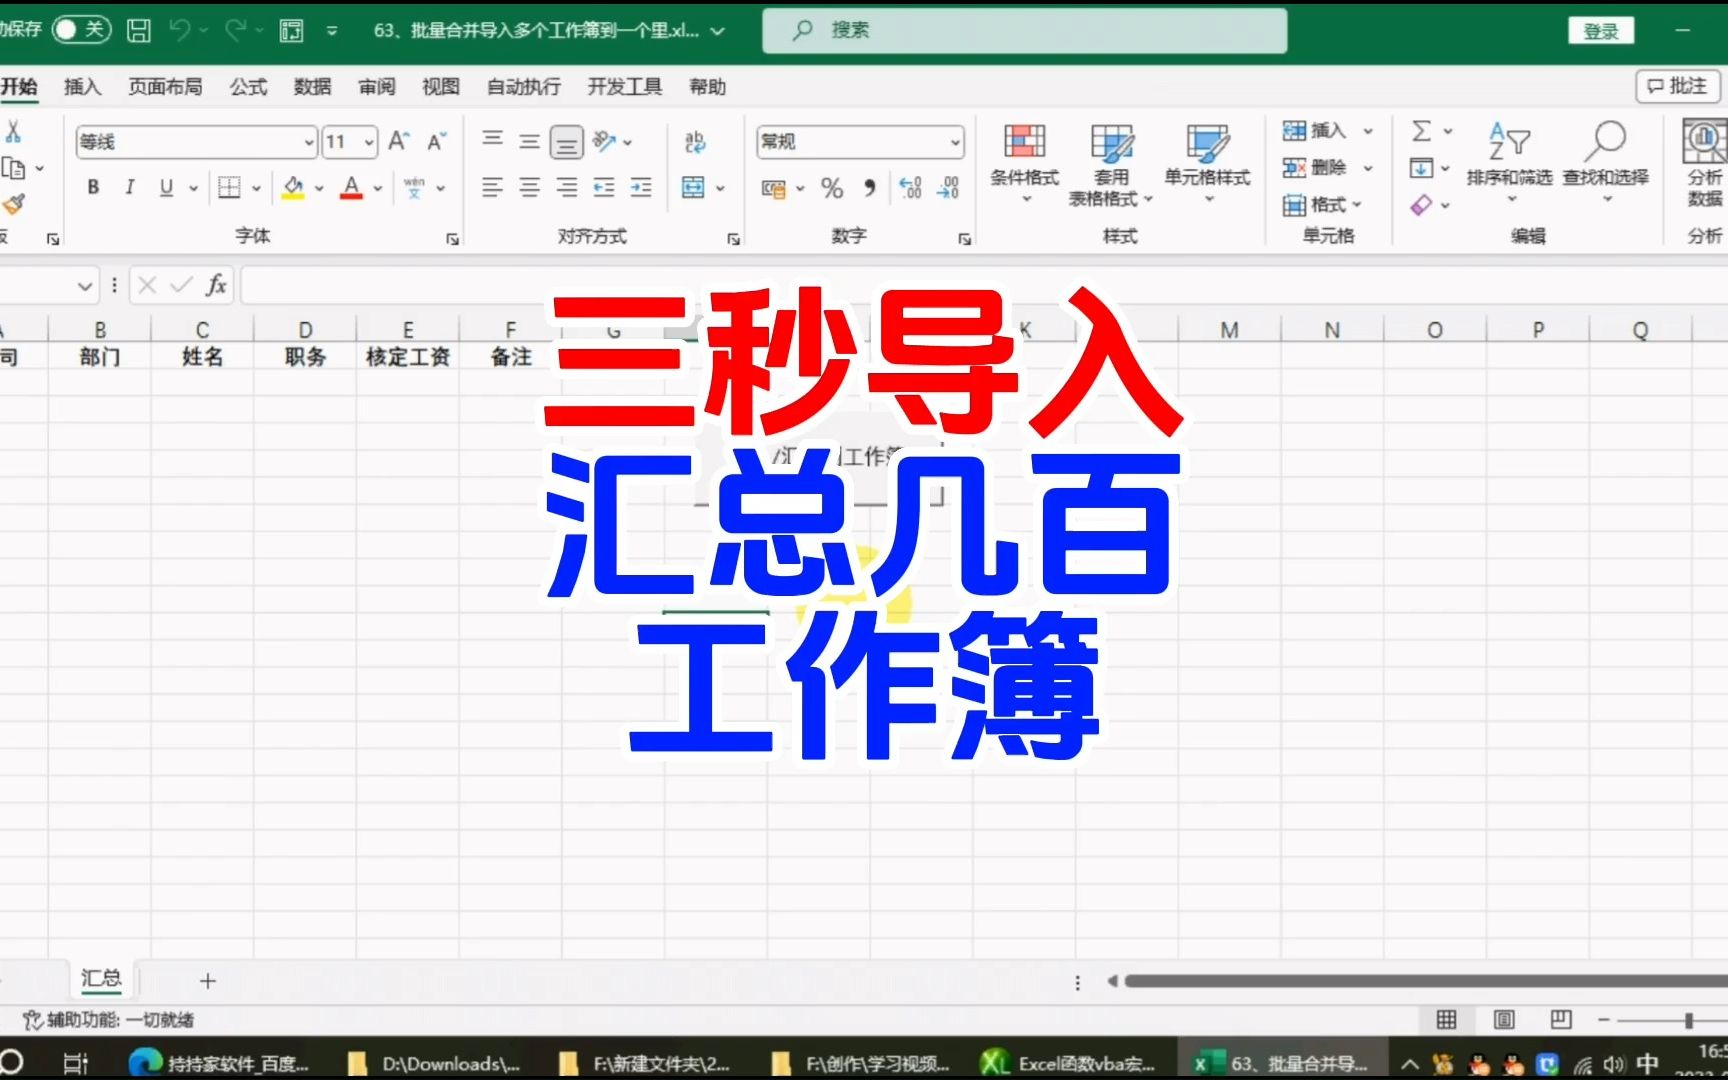Open the Quick Access Toolbar customize arrow

[x=332, y=31]
